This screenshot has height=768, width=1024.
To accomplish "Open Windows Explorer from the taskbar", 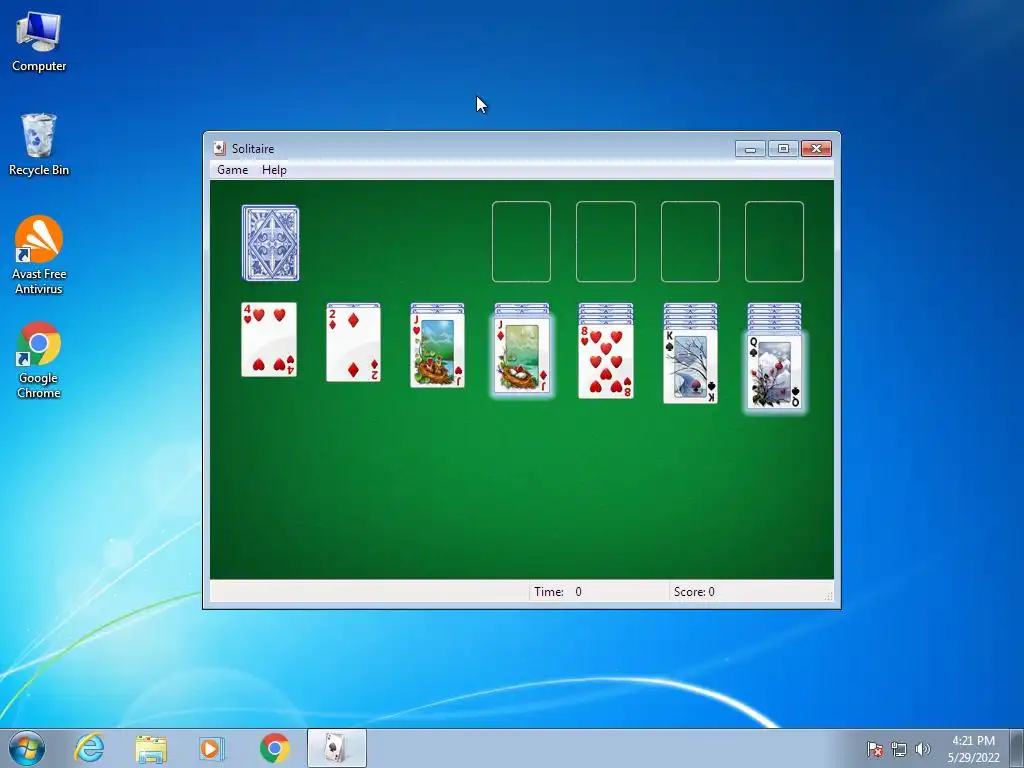I will click(x=151, y=748).
